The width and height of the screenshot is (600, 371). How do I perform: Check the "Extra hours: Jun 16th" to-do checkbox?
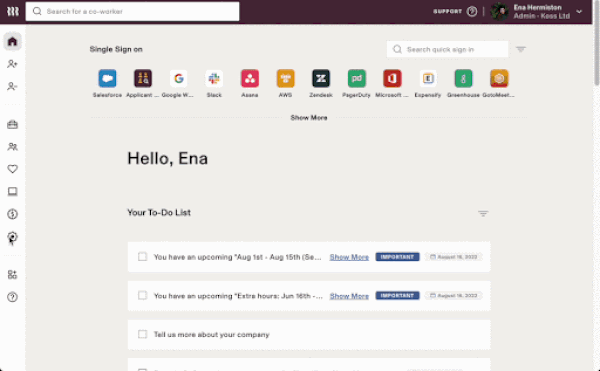click(142, 295)
